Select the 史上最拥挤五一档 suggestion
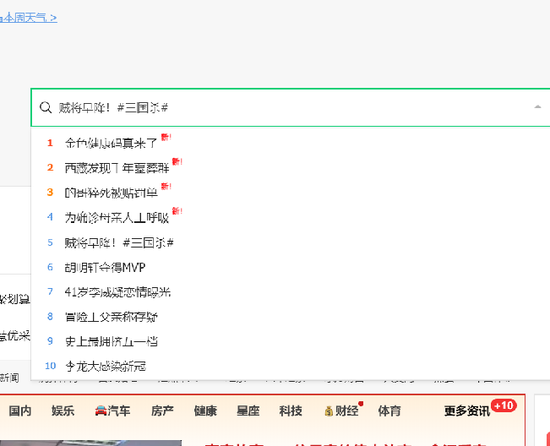Image resolution: width=550 pixels, height=446 pixels. click(111, 342)
